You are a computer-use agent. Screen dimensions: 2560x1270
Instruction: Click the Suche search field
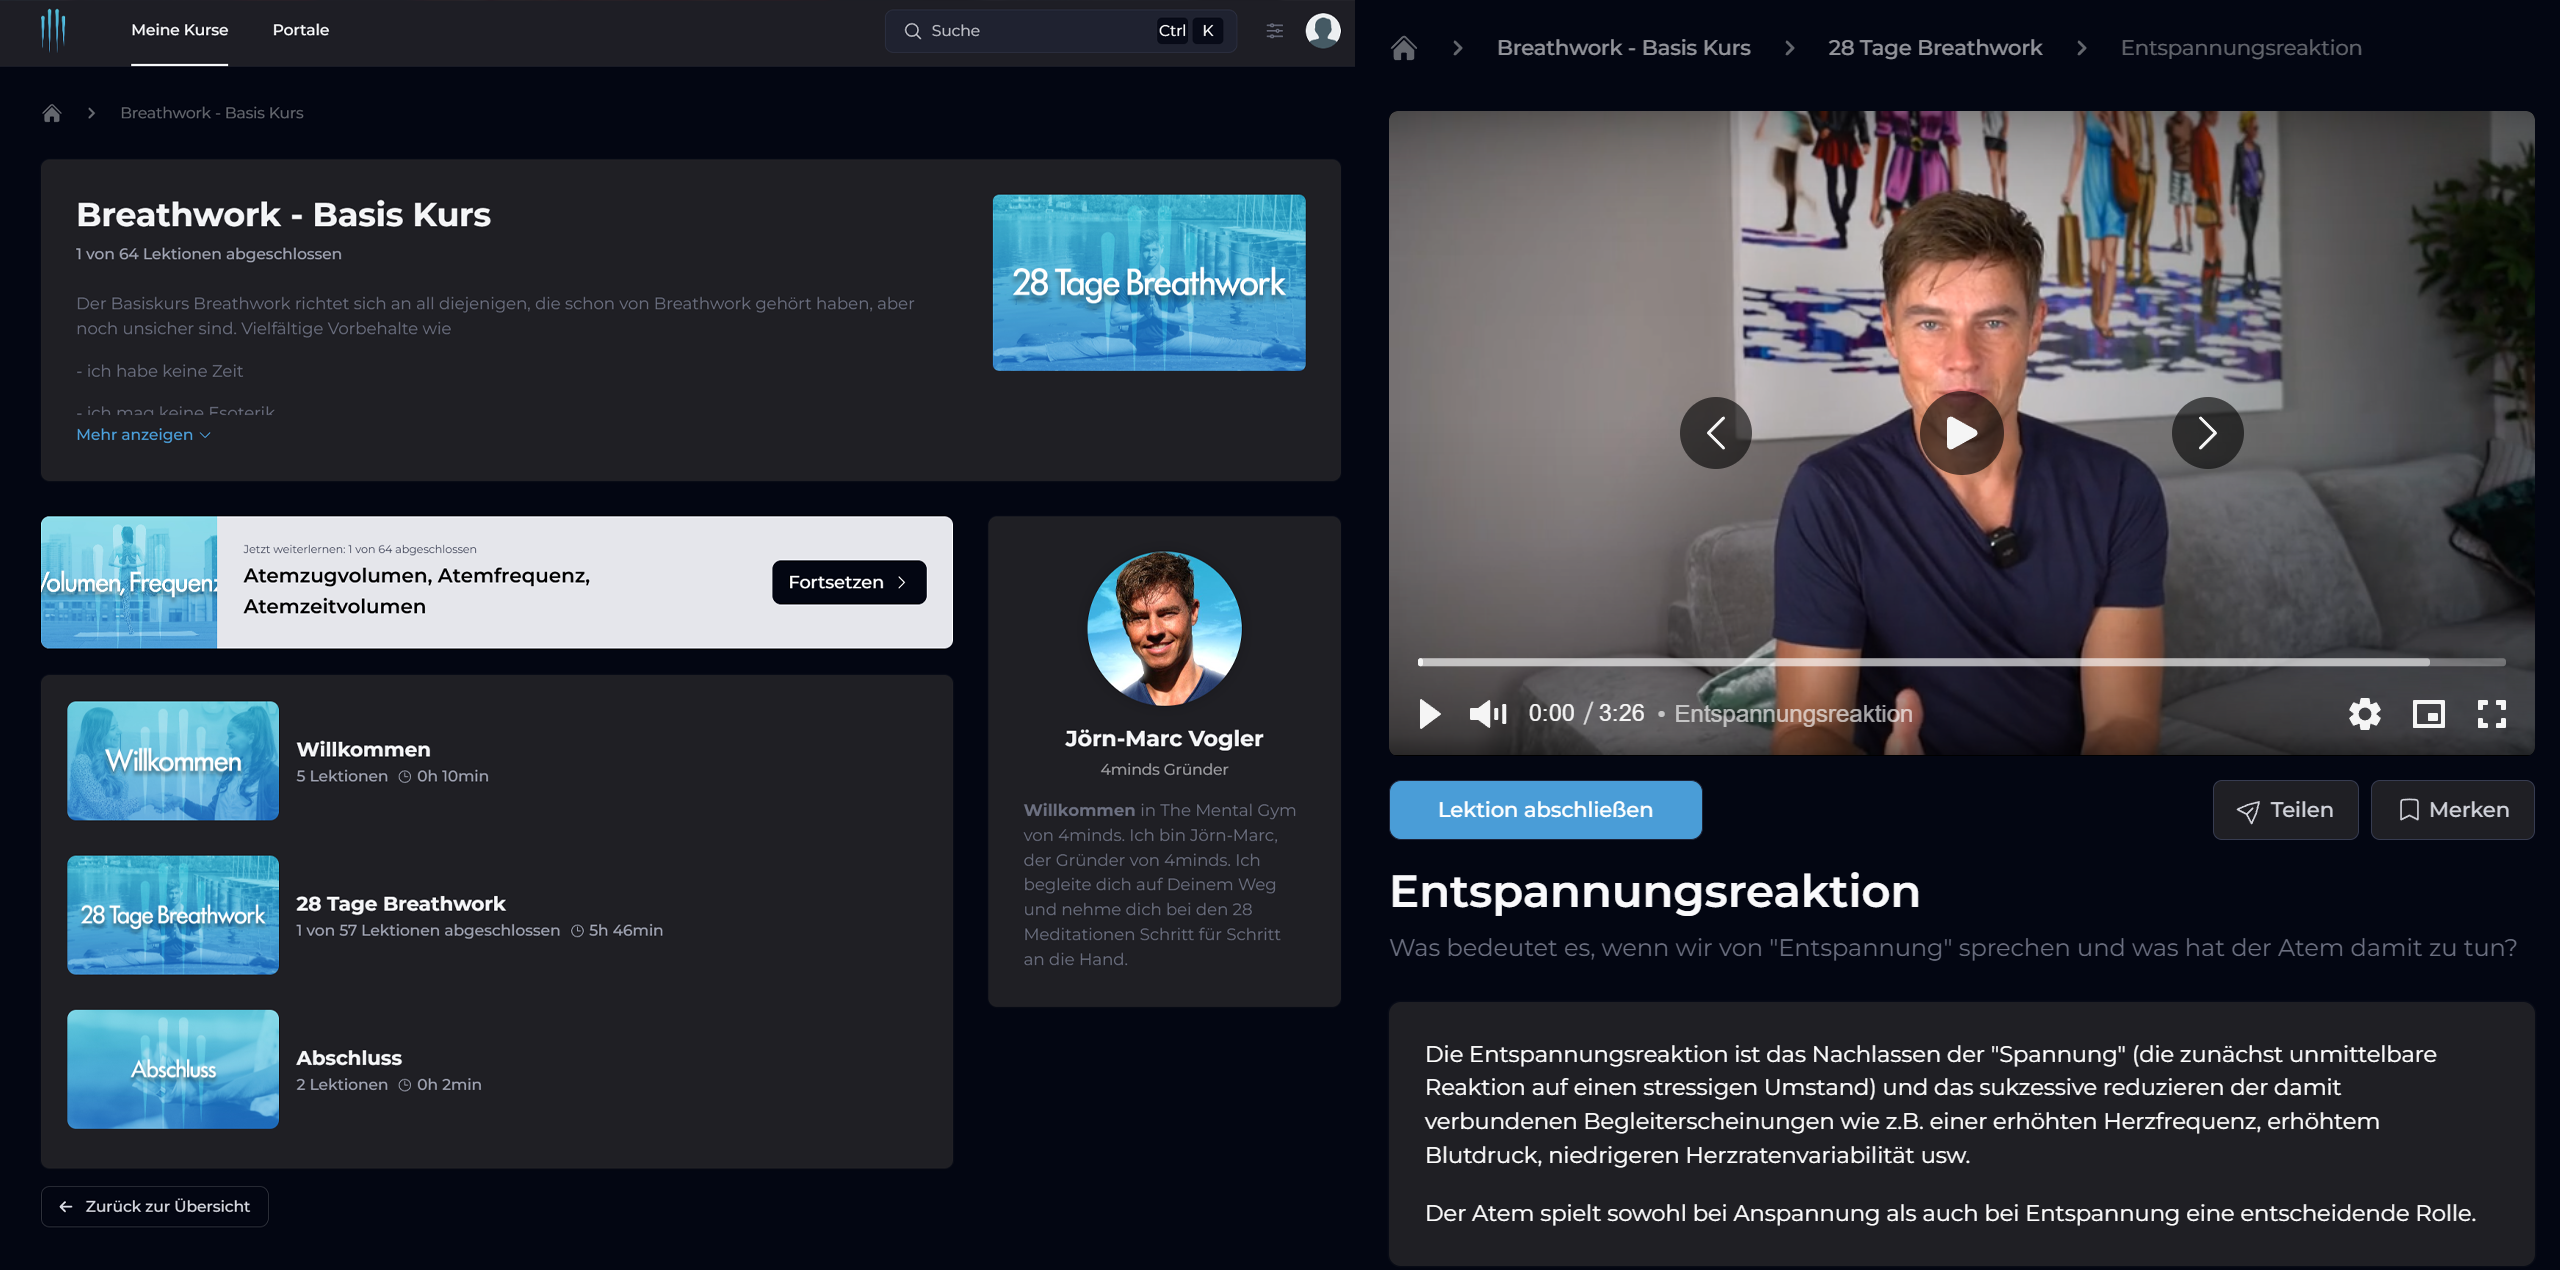1060,31
